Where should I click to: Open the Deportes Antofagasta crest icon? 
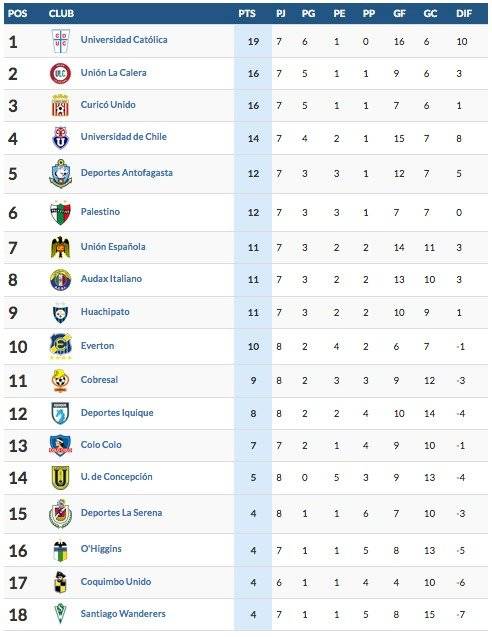coord(61,173)
